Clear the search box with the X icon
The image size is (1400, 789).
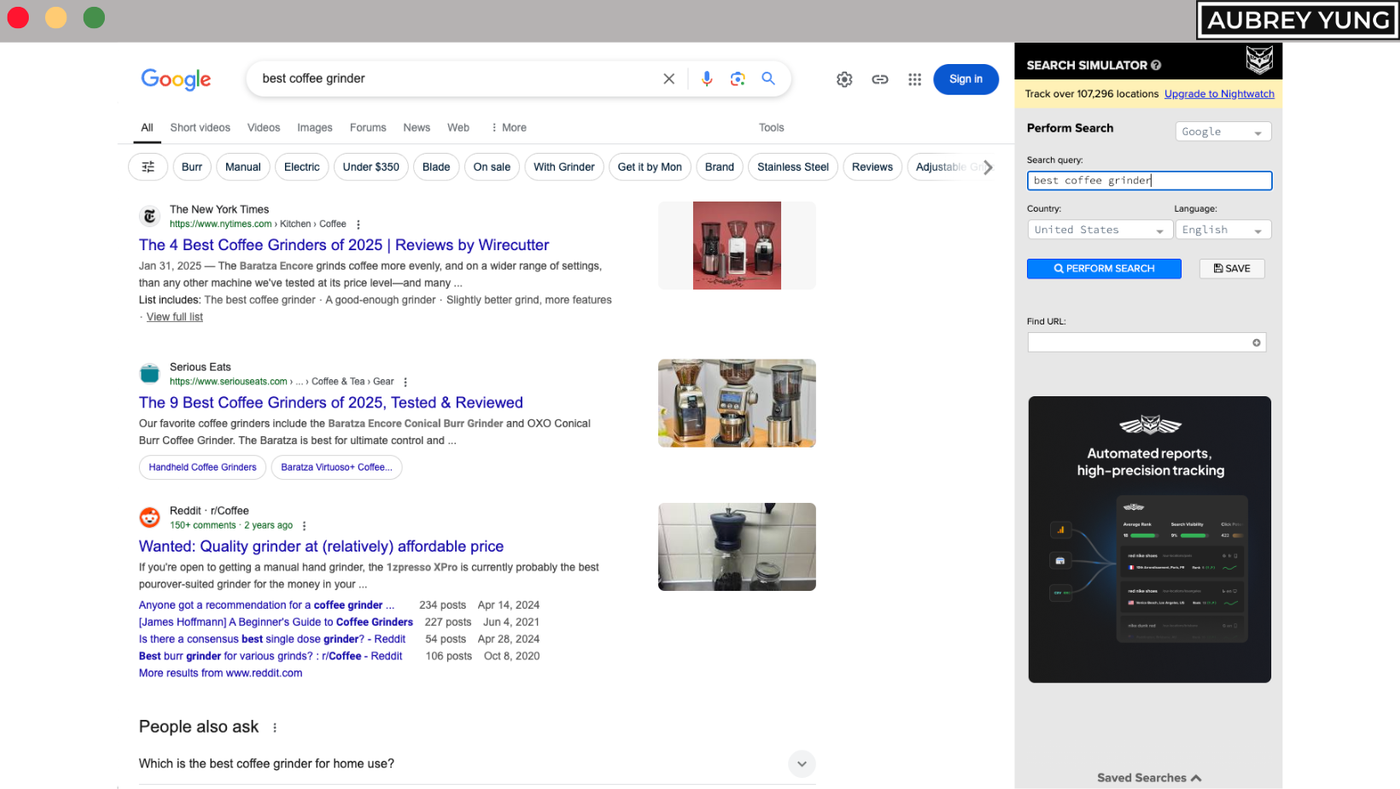pyautogui.click(x=668, y=79)
